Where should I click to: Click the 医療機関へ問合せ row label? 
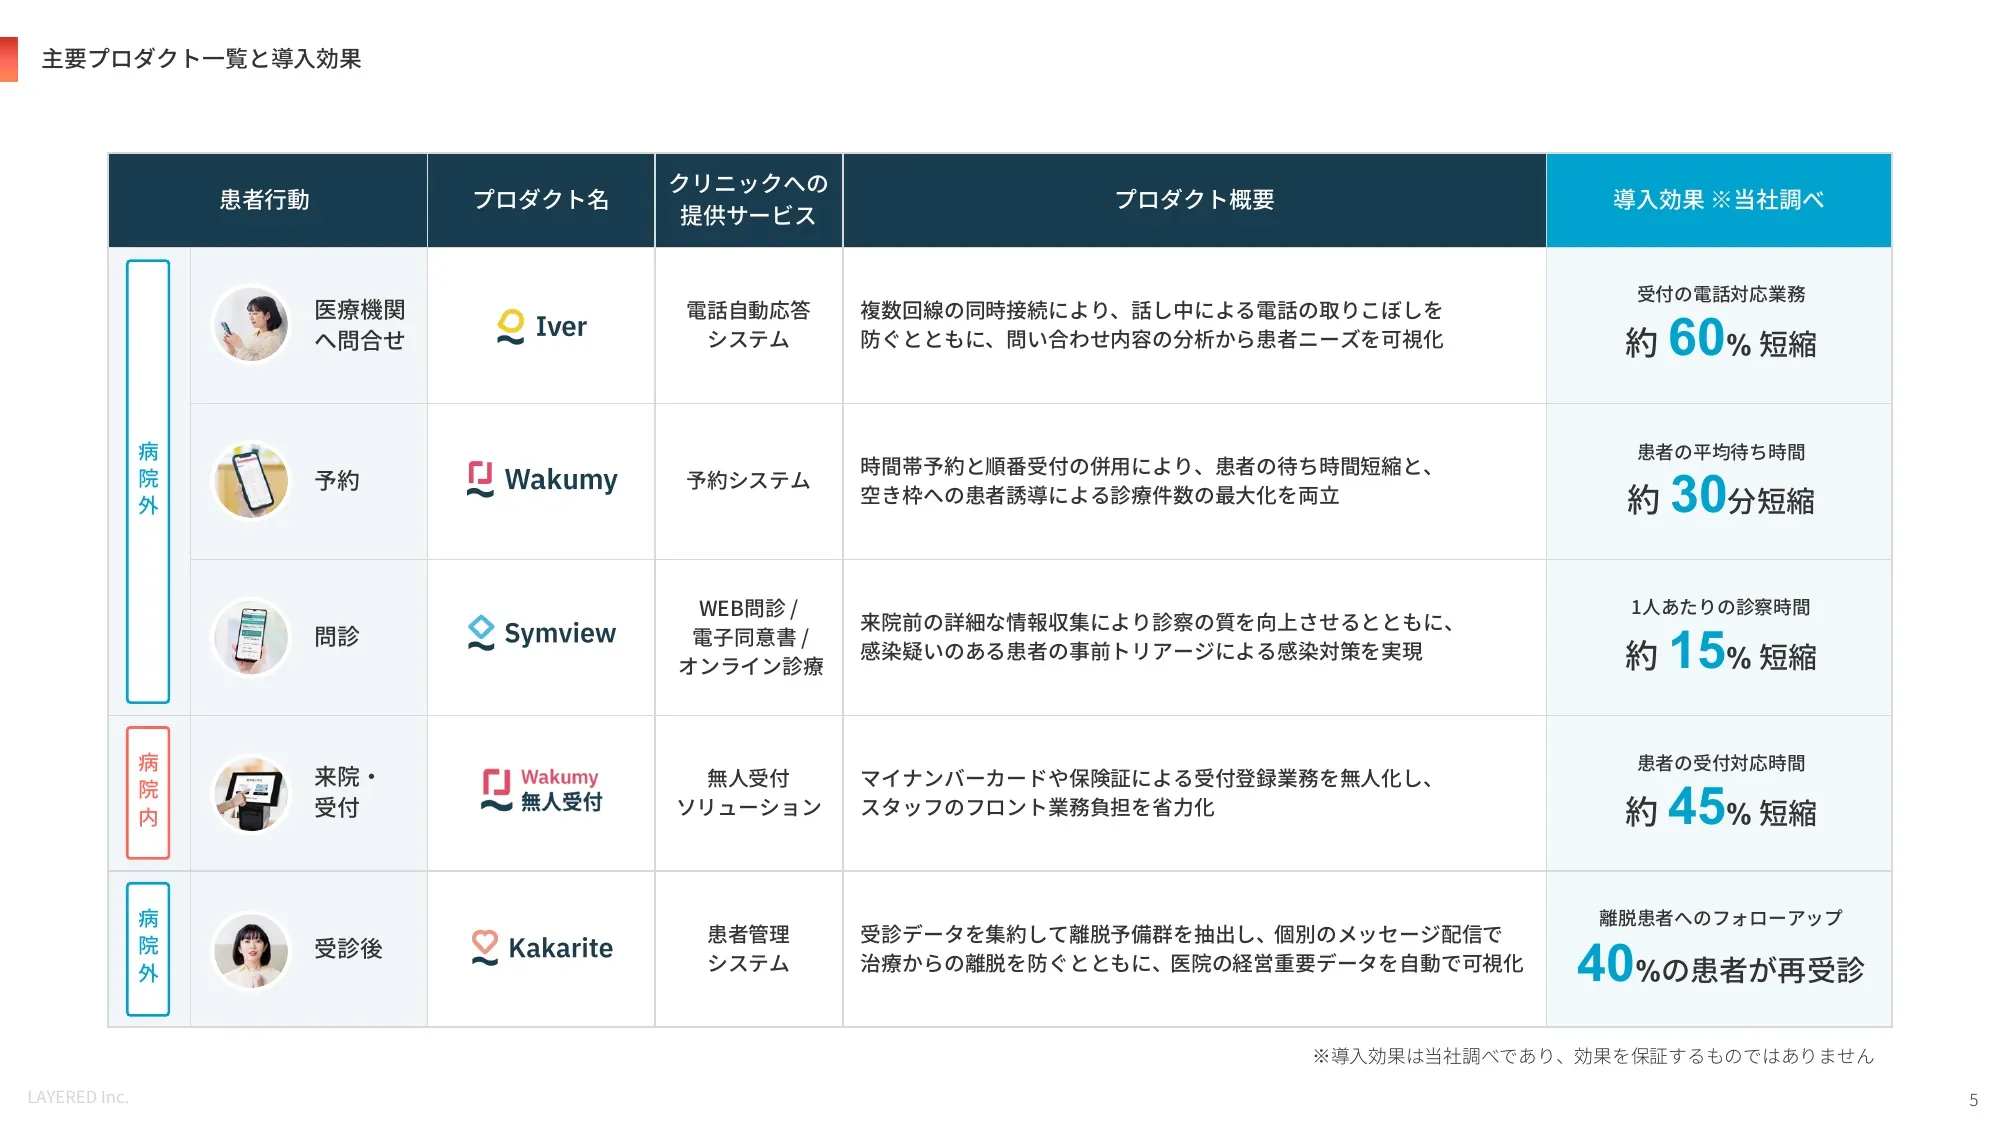360,325
